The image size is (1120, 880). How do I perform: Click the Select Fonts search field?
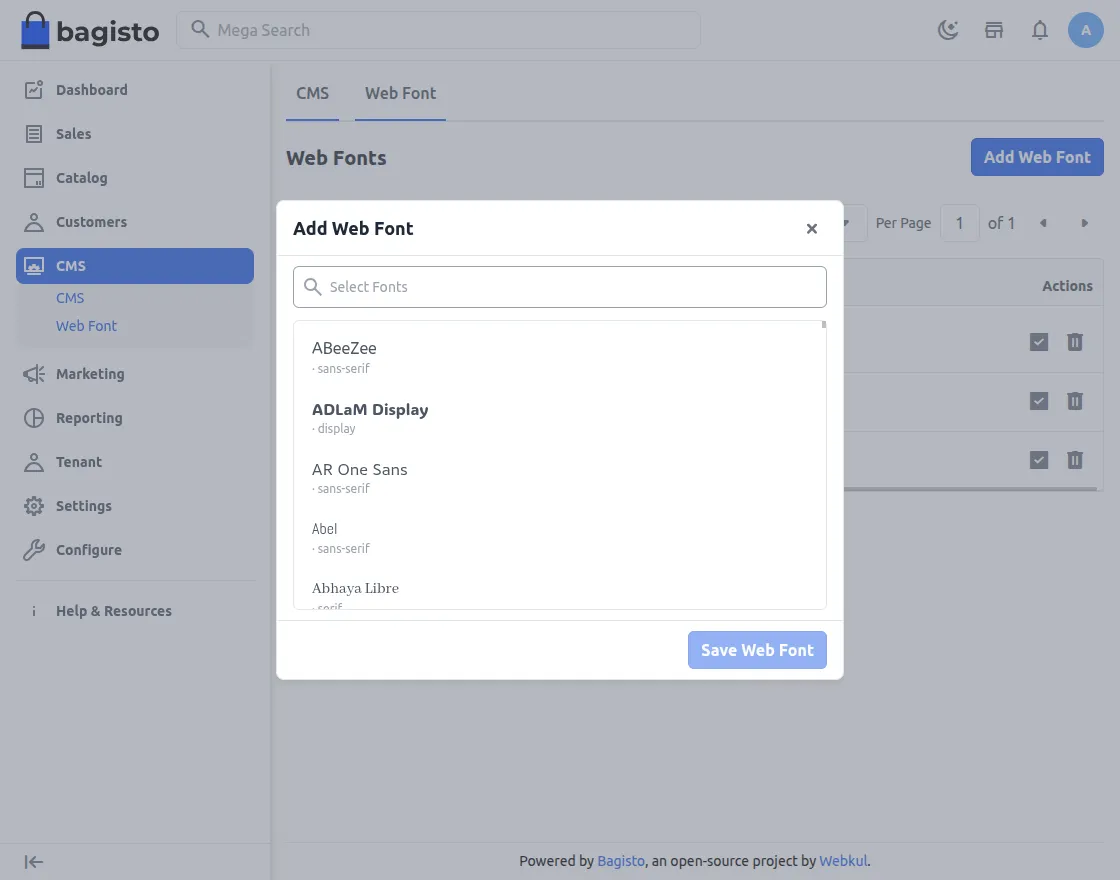pyautogui.click(x=560, y=287)
